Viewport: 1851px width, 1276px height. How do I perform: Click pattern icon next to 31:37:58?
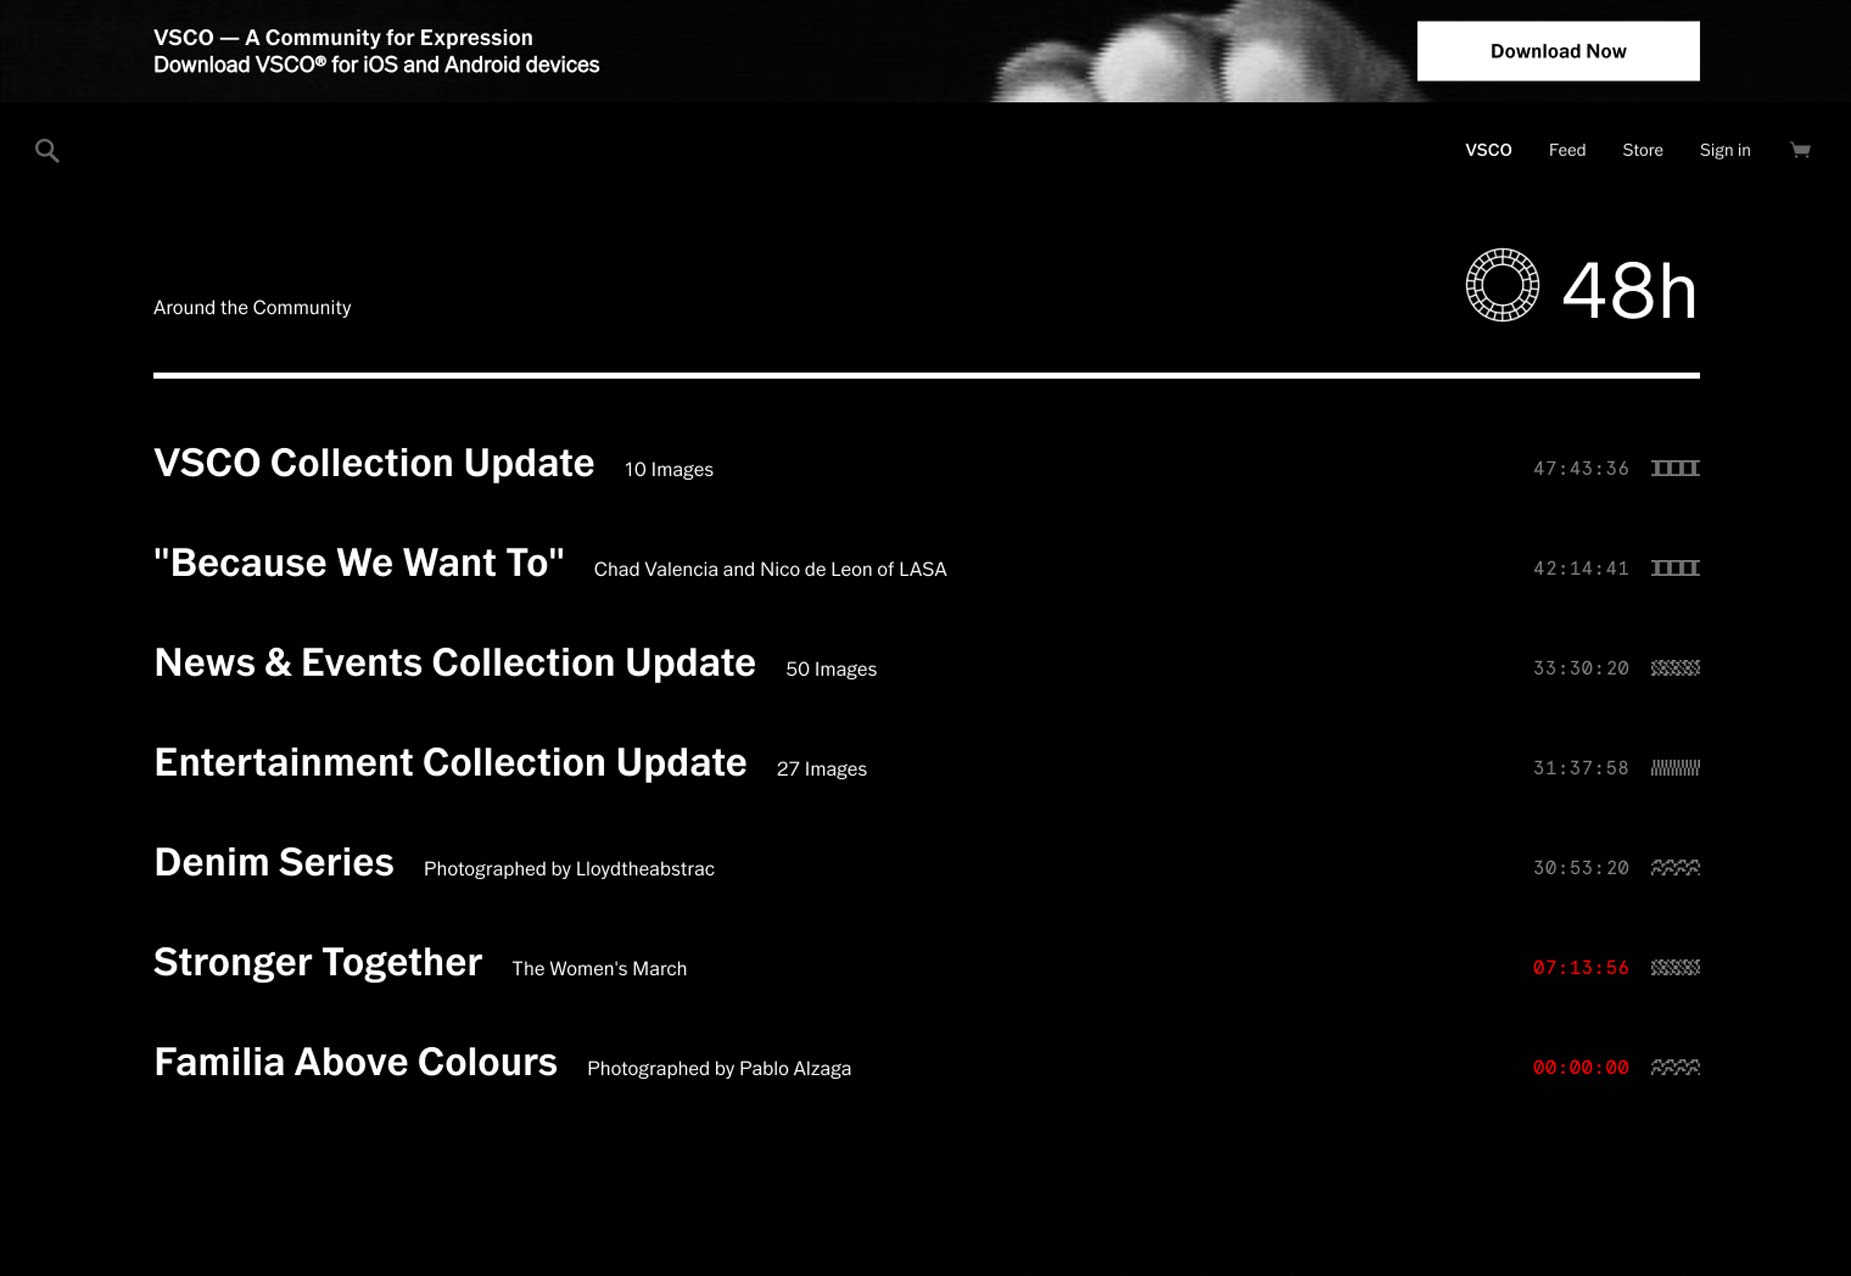coord(1675,768)
